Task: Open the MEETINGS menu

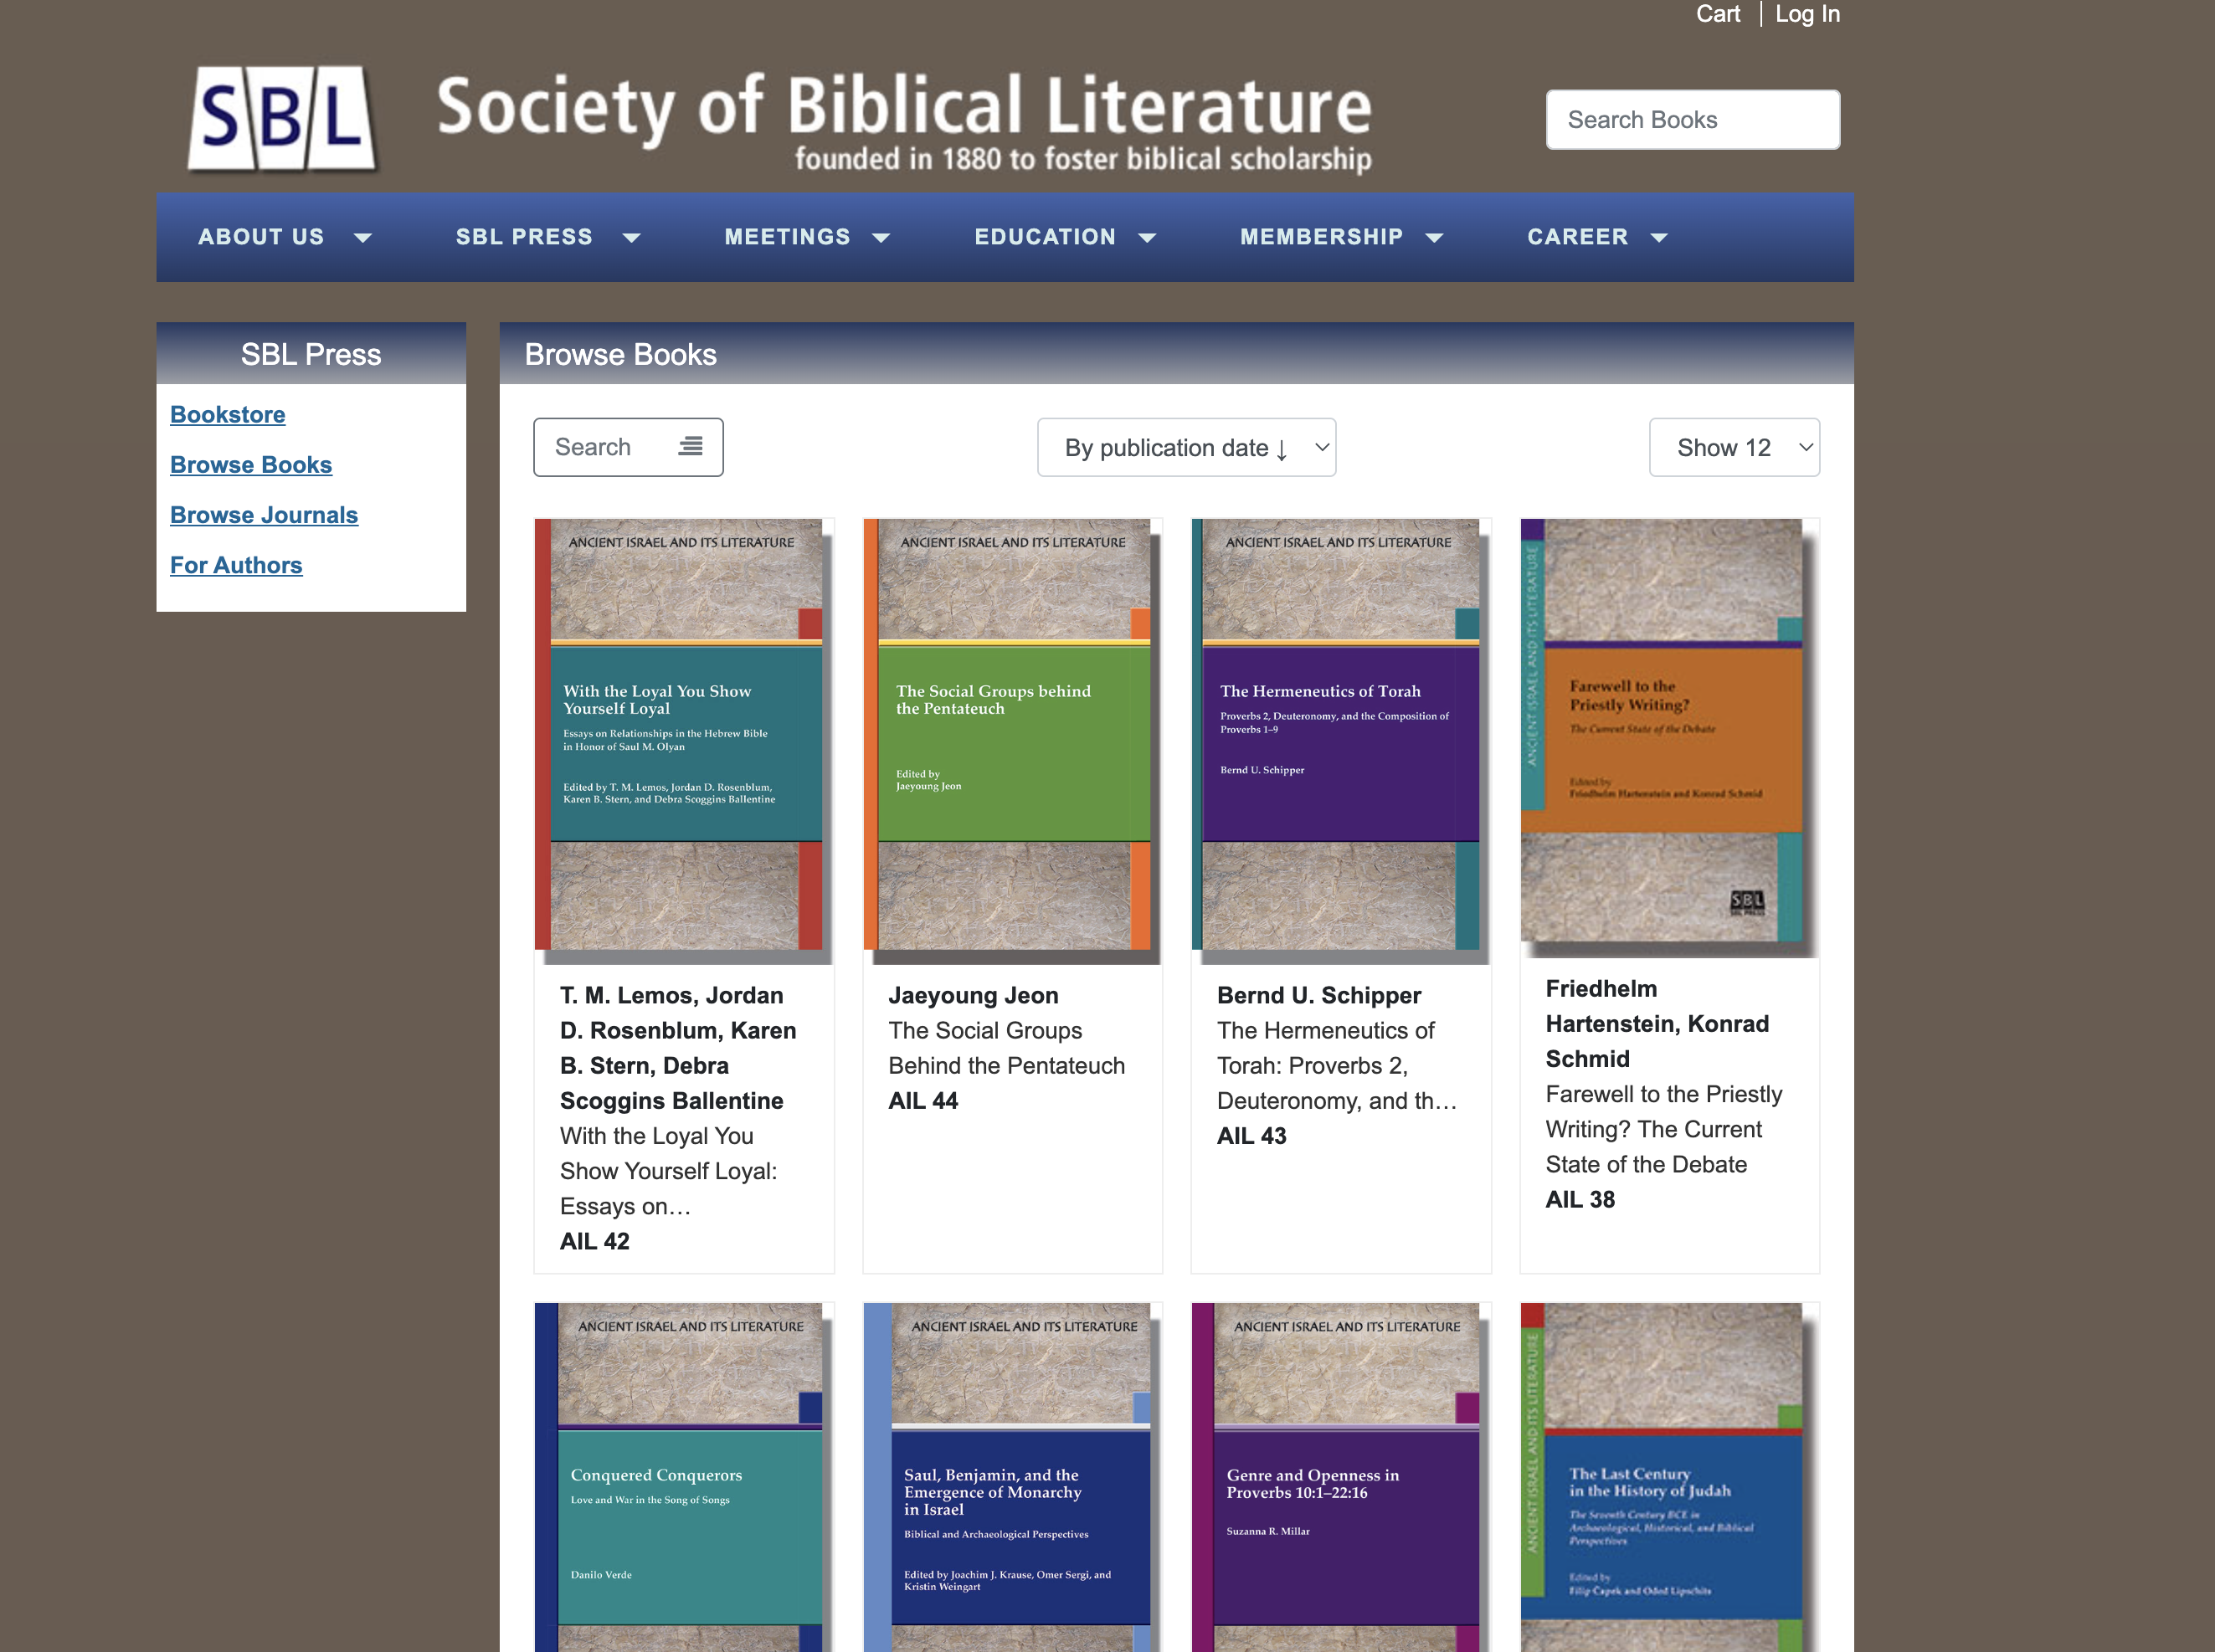Action: [x=787, y=237]
